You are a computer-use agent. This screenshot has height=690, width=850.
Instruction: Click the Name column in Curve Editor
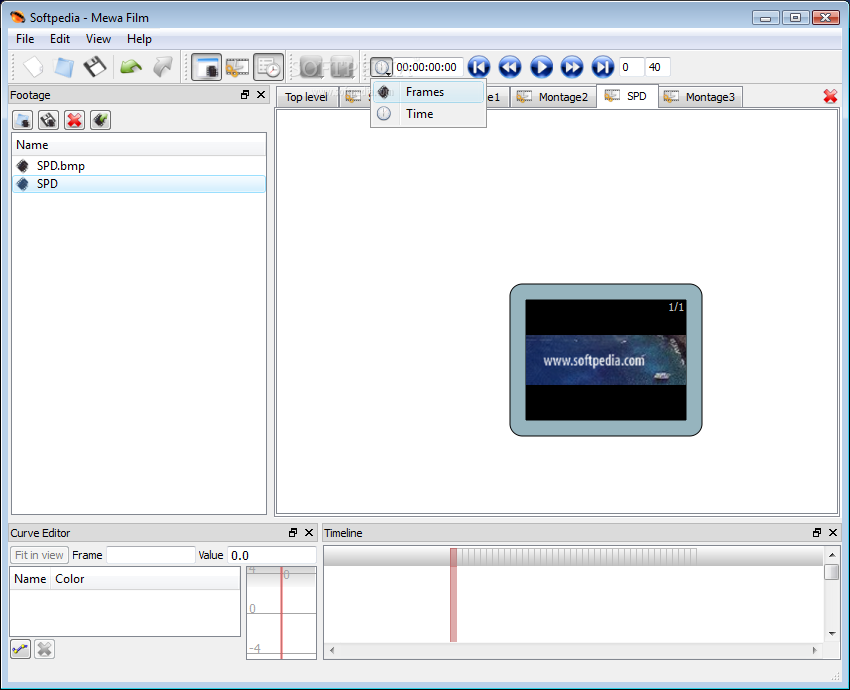[x=30, y=579]
